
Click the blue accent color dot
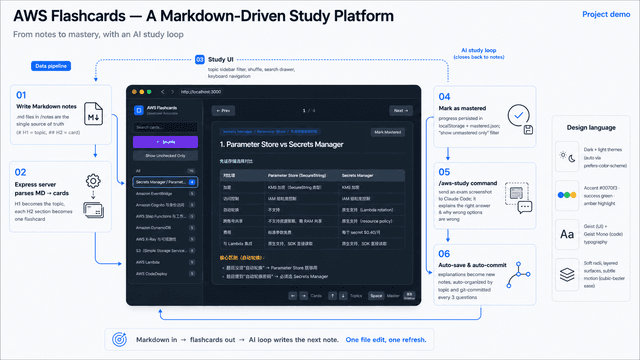coord(561,195)
